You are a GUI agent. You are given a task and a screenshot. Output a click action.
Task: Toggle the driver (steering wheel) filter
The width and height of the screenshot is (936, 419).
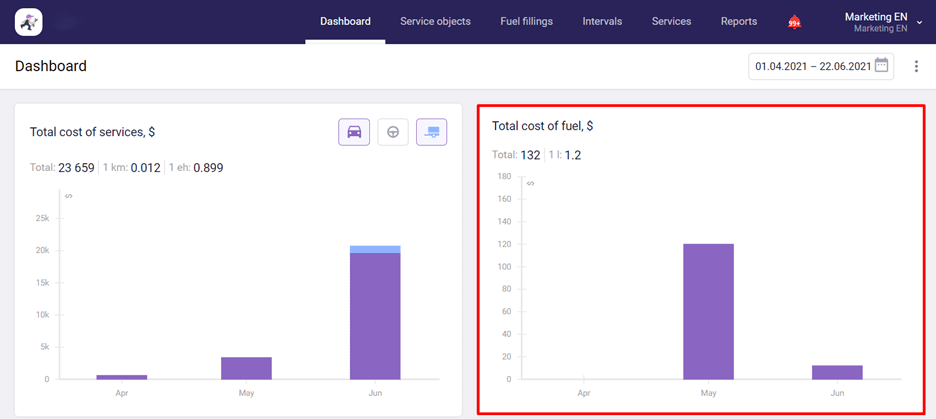click(x=392, y=132)
